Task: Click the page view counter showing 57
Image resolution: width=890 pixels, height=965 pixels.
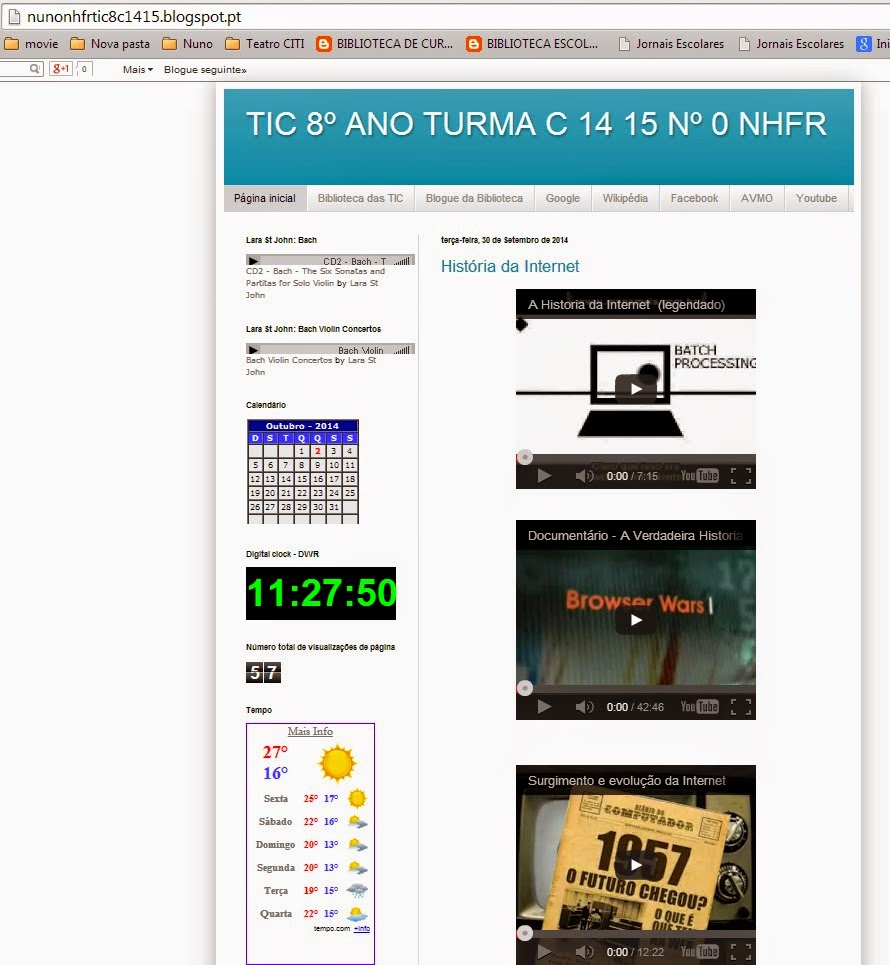Action: pos(263,672)
